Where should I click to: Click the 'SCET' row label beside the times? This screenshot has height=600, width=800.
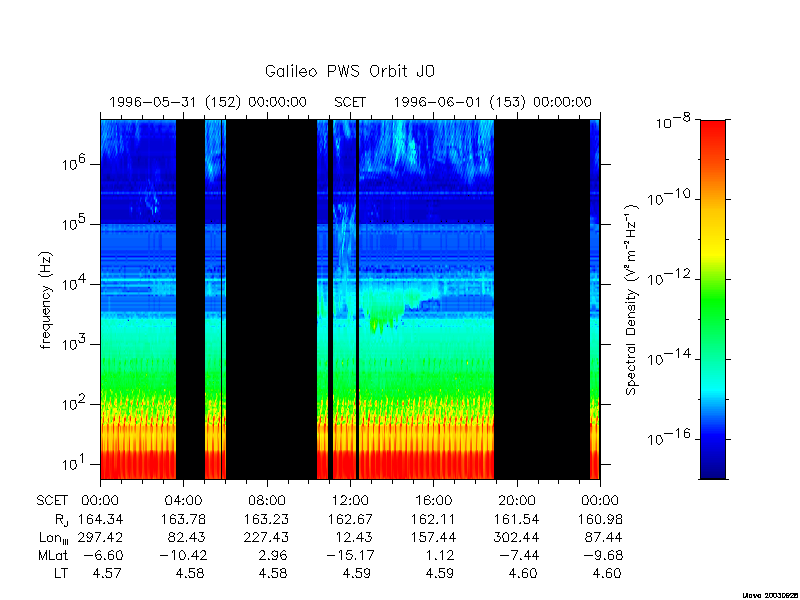(52, 501)
